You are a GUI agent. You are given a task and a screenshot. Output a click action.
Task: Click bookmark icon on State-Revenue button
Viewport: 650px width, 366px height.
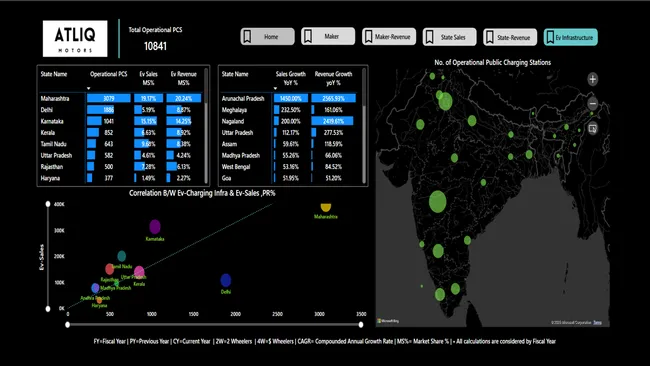click(490, 37)
